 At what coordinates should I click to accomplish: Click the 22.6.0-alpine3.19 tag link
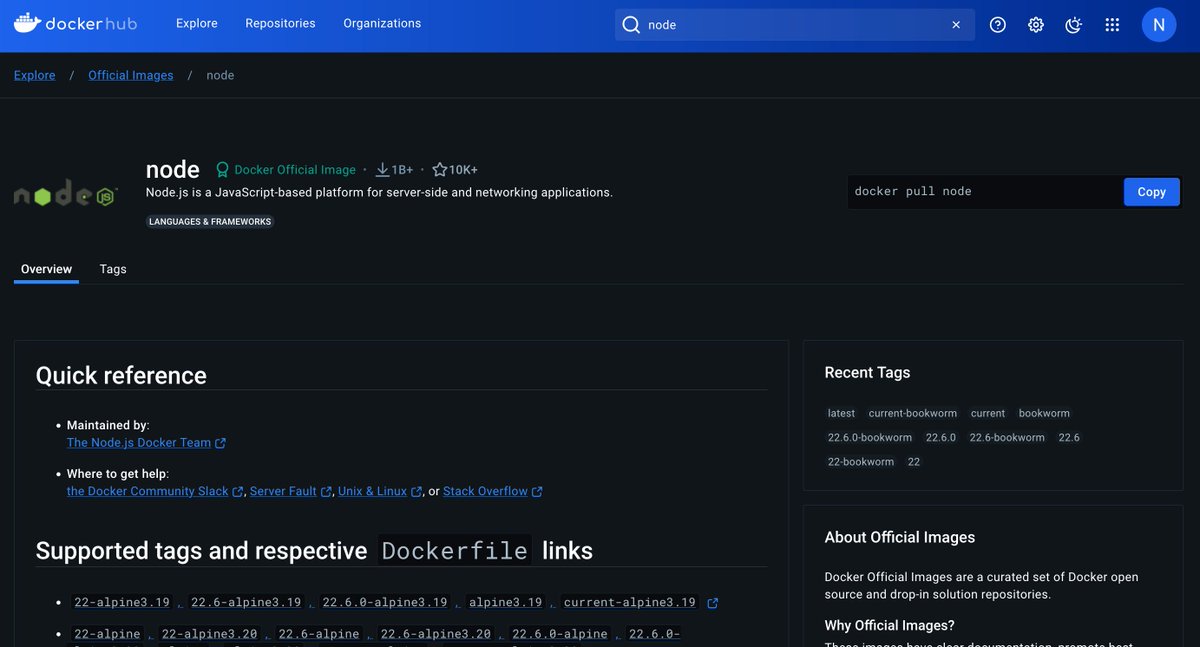pos(385,603)
